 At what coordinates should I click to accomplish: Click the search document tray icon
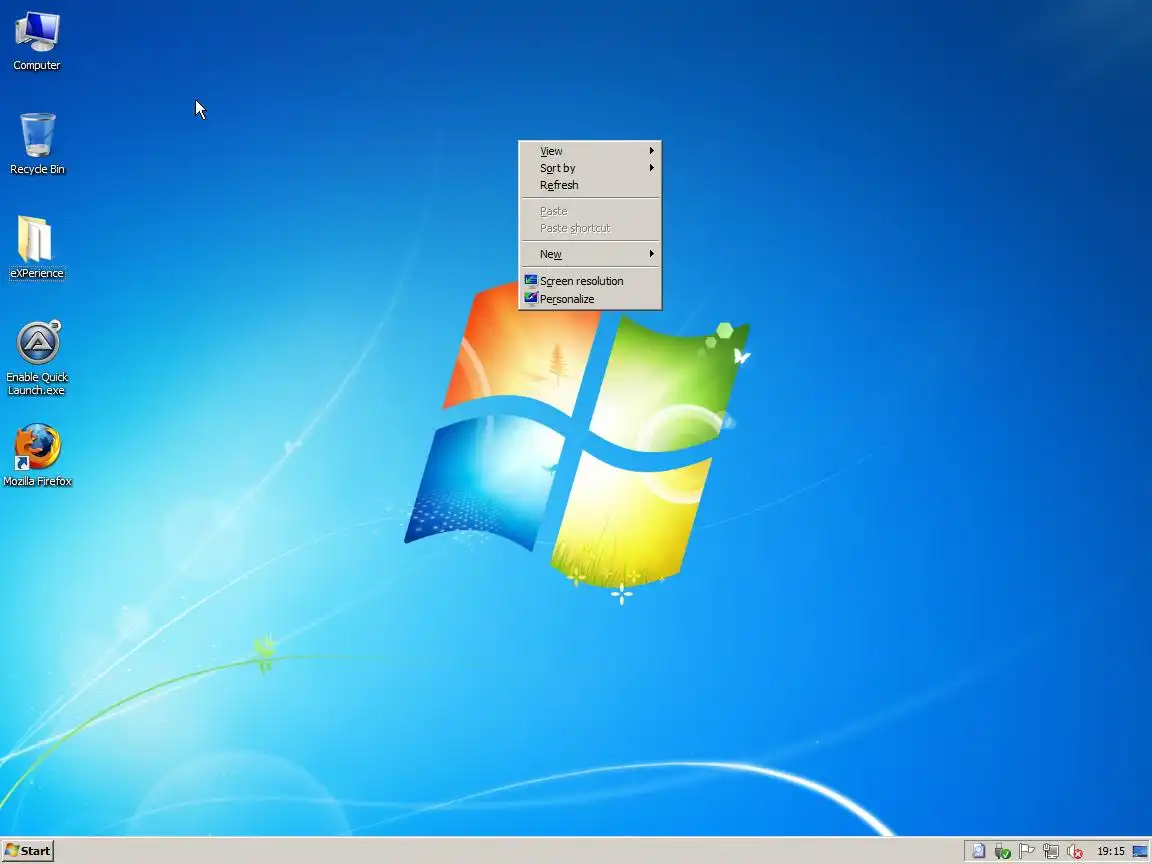click(x=979, y=851)
